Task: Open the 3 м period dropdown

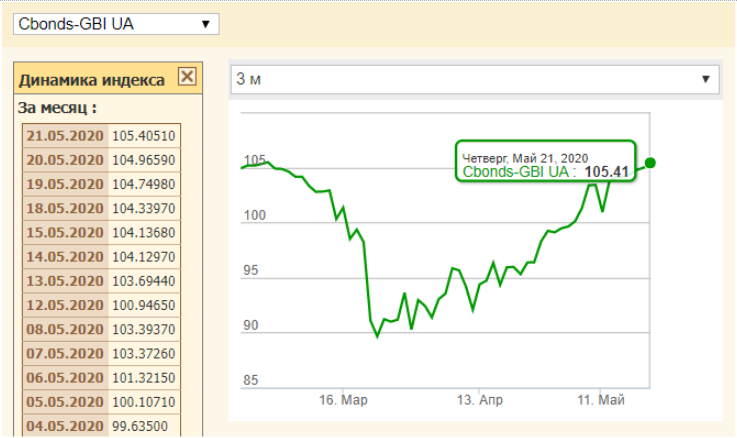Action: pos(475,79)
